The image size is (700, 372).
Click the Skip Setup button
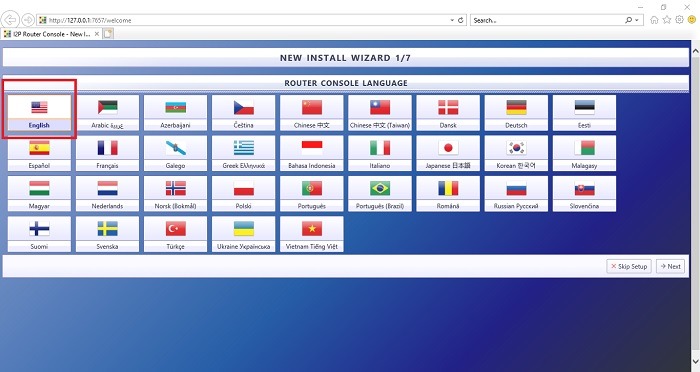[629, 266]
